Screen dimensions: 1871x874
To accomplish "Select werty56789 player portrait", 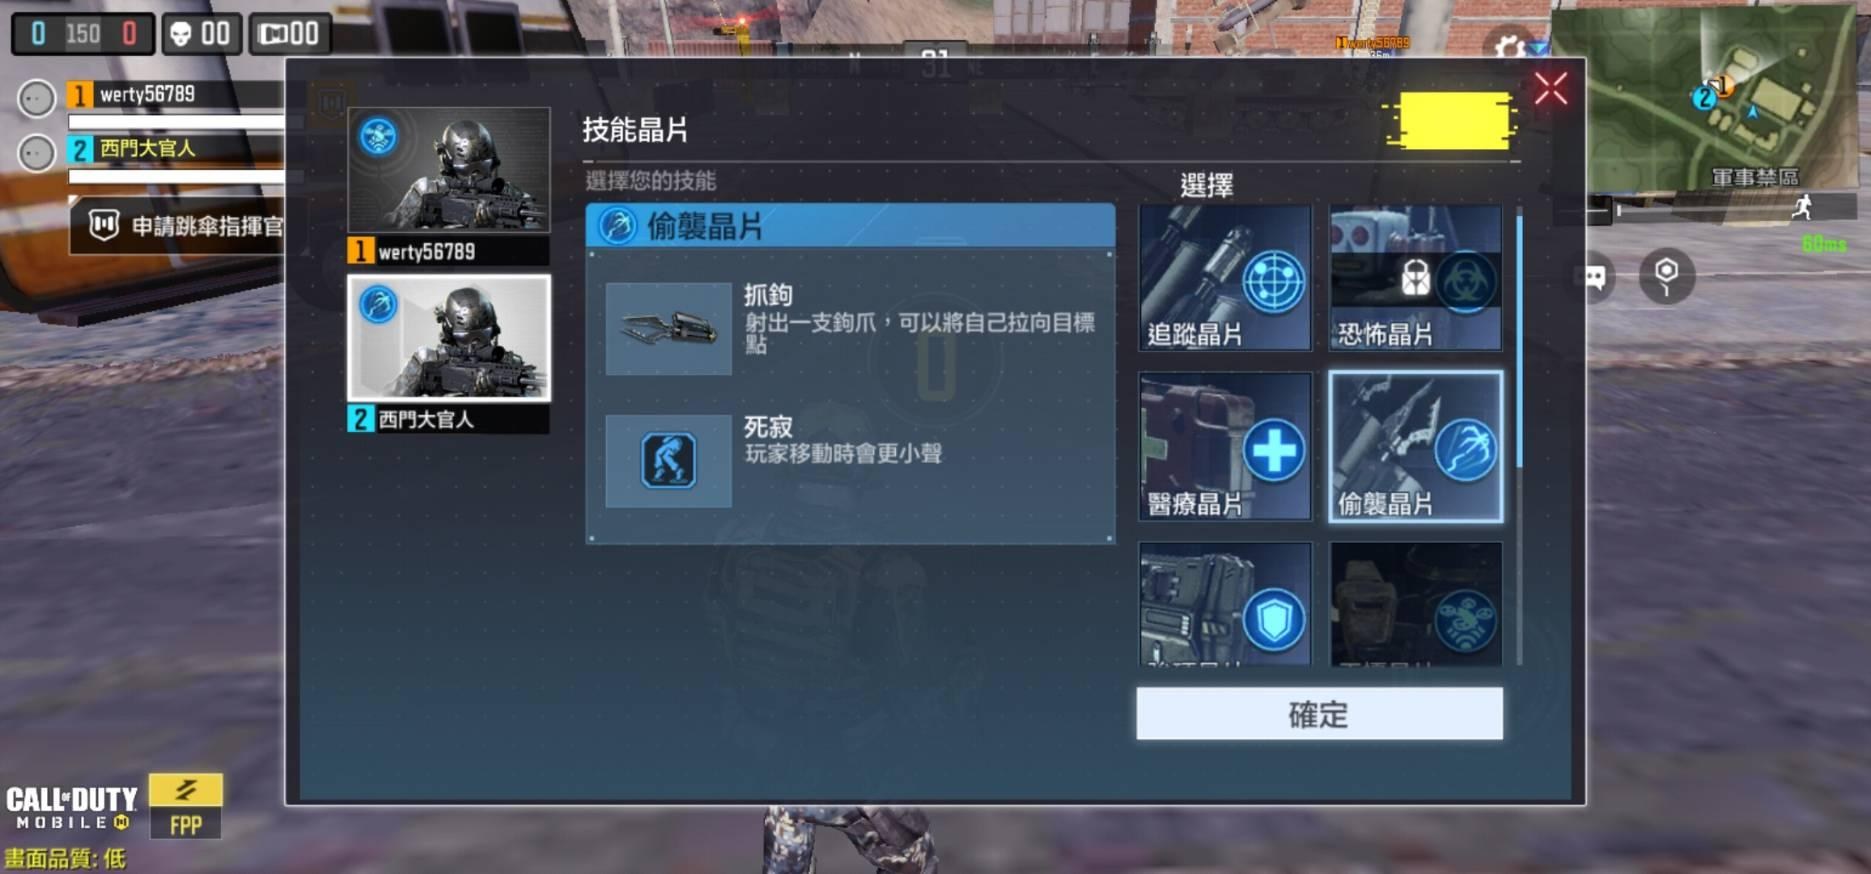I will click(x=448, y=171).
